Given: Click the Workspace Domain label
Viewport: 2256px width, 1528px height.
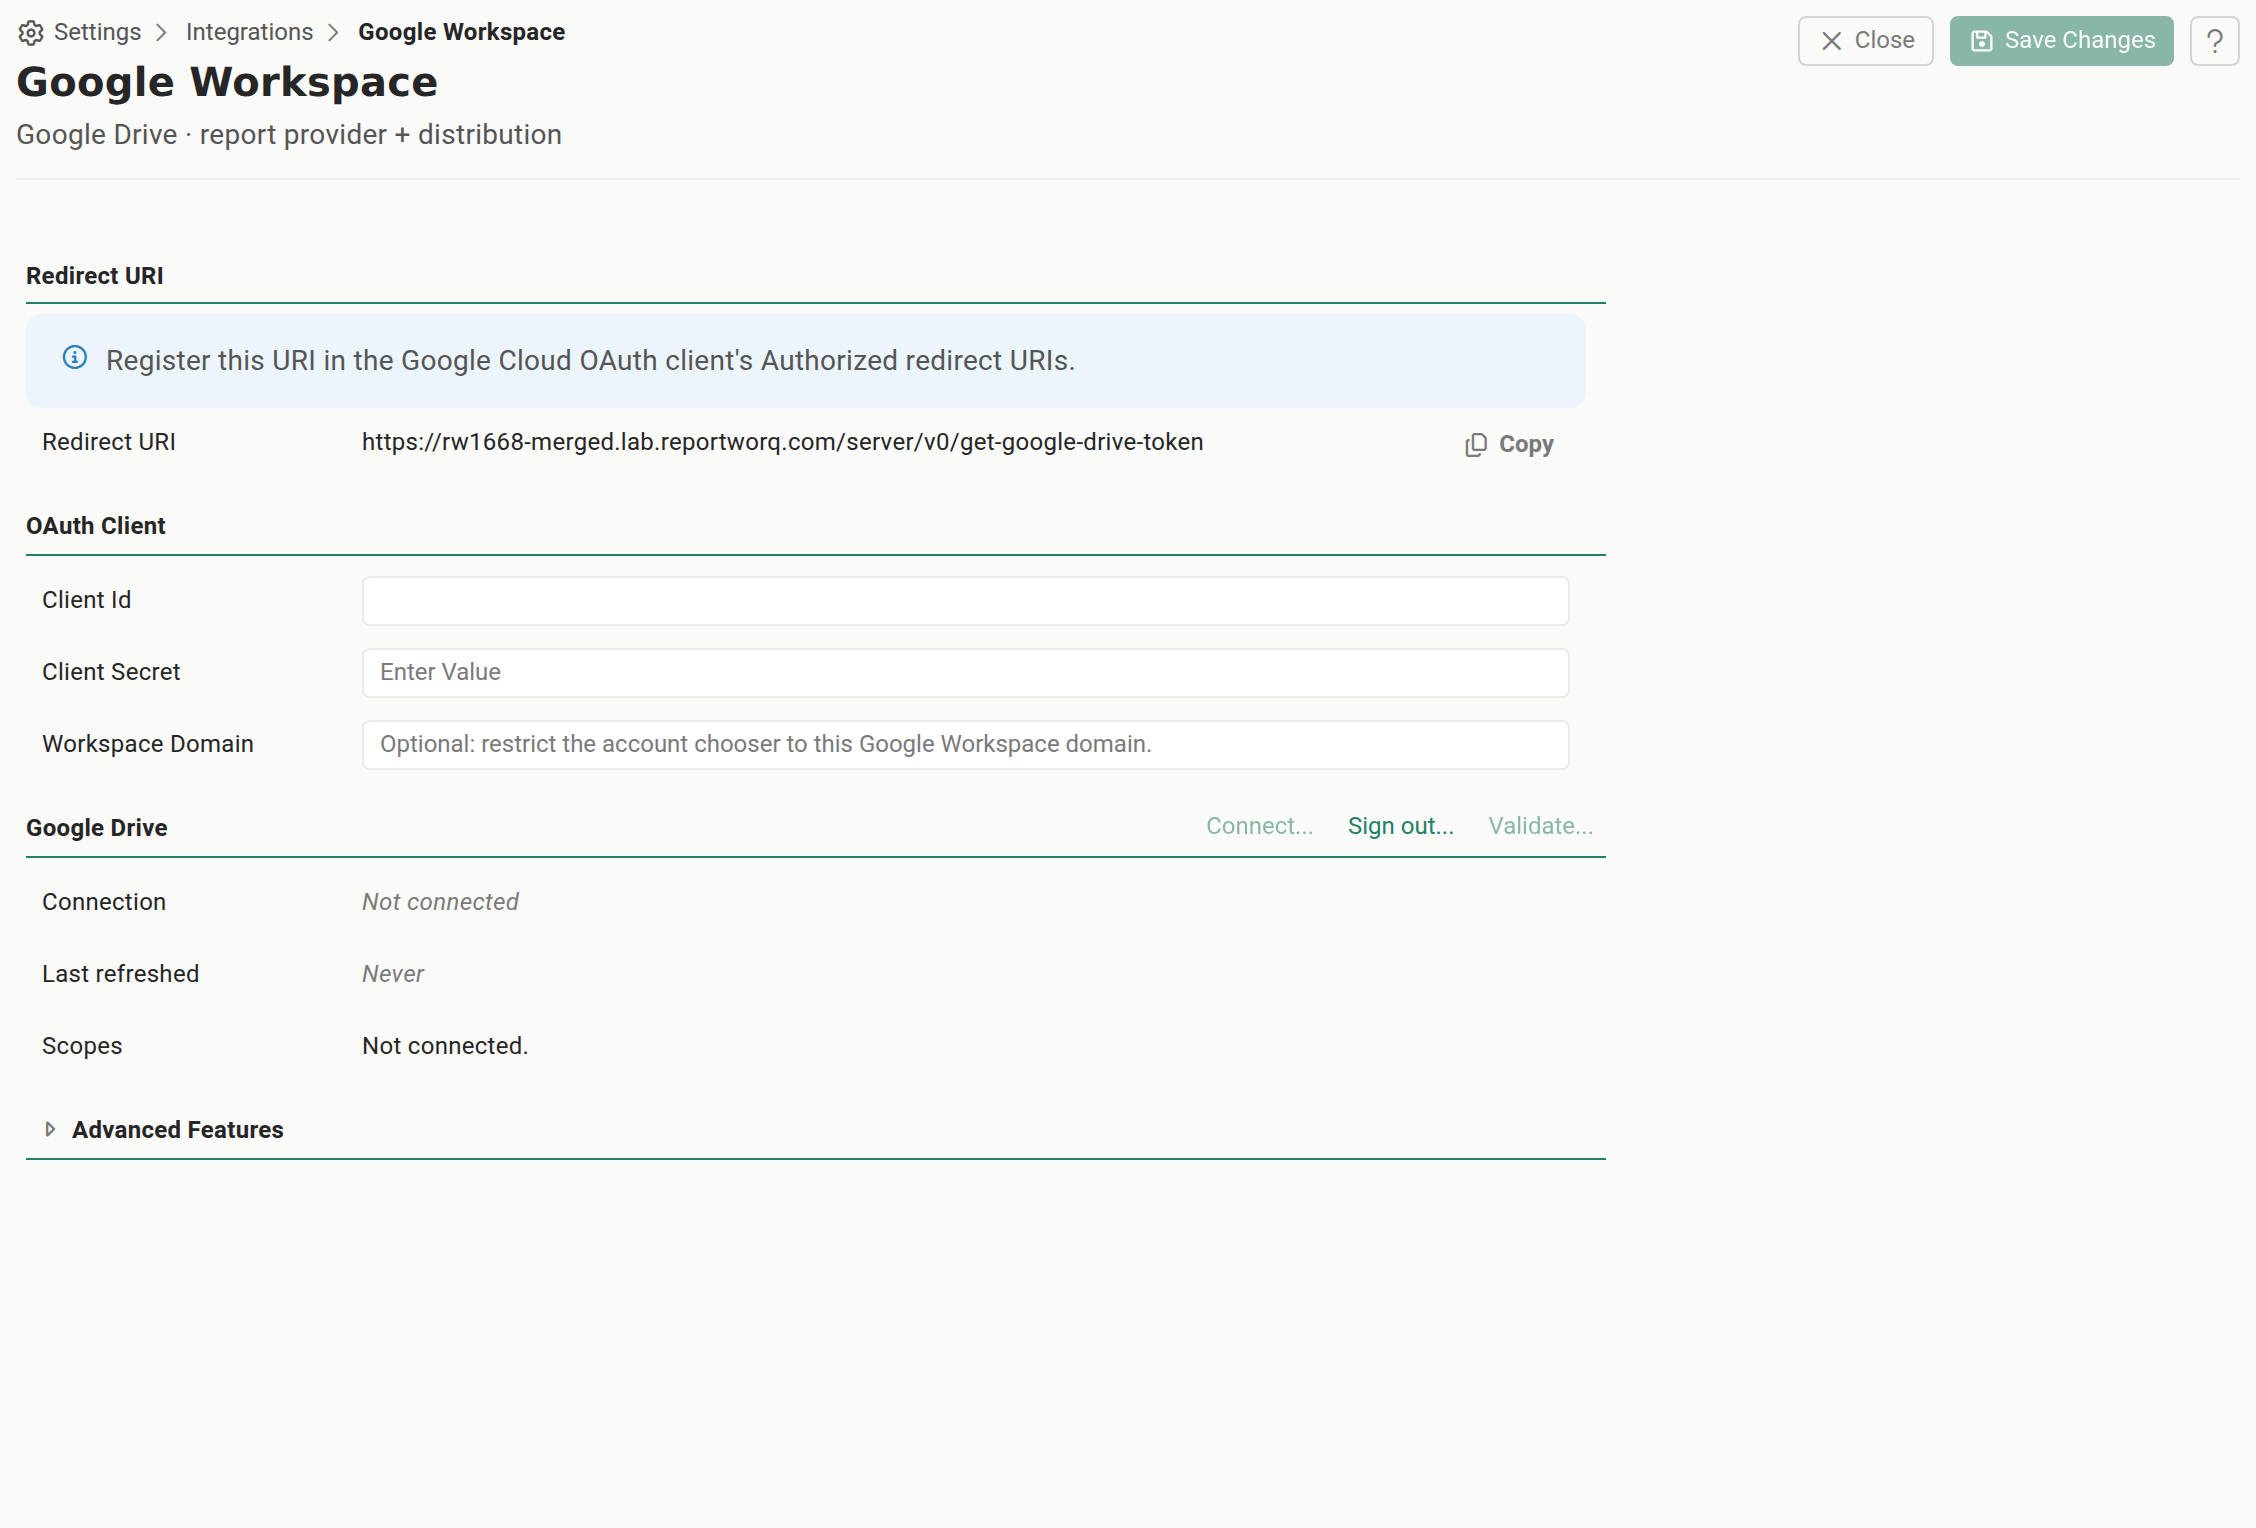Looking at the screenshot, I should click(x=148, y=744).
